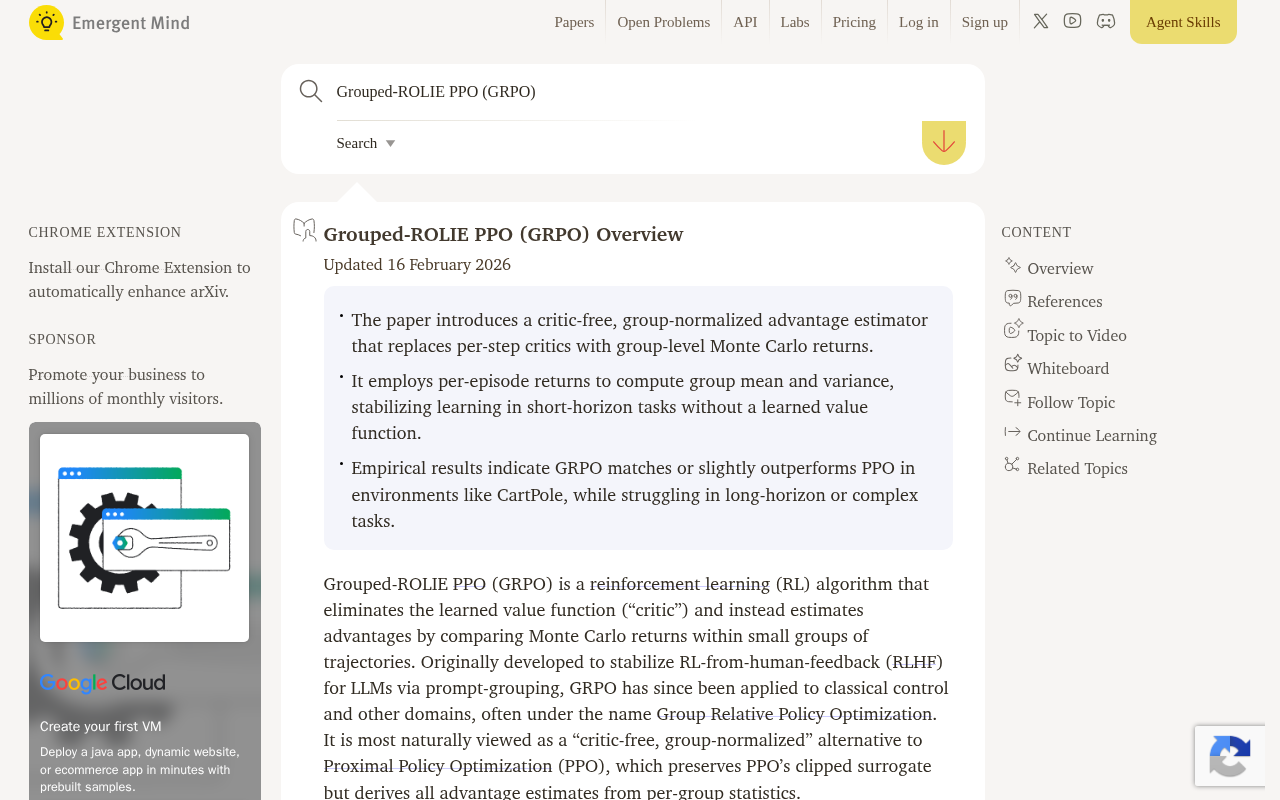The width and height of the screenshot is (1280, 800).
Task: Open the RLHF link in the article
Action: 914,662
